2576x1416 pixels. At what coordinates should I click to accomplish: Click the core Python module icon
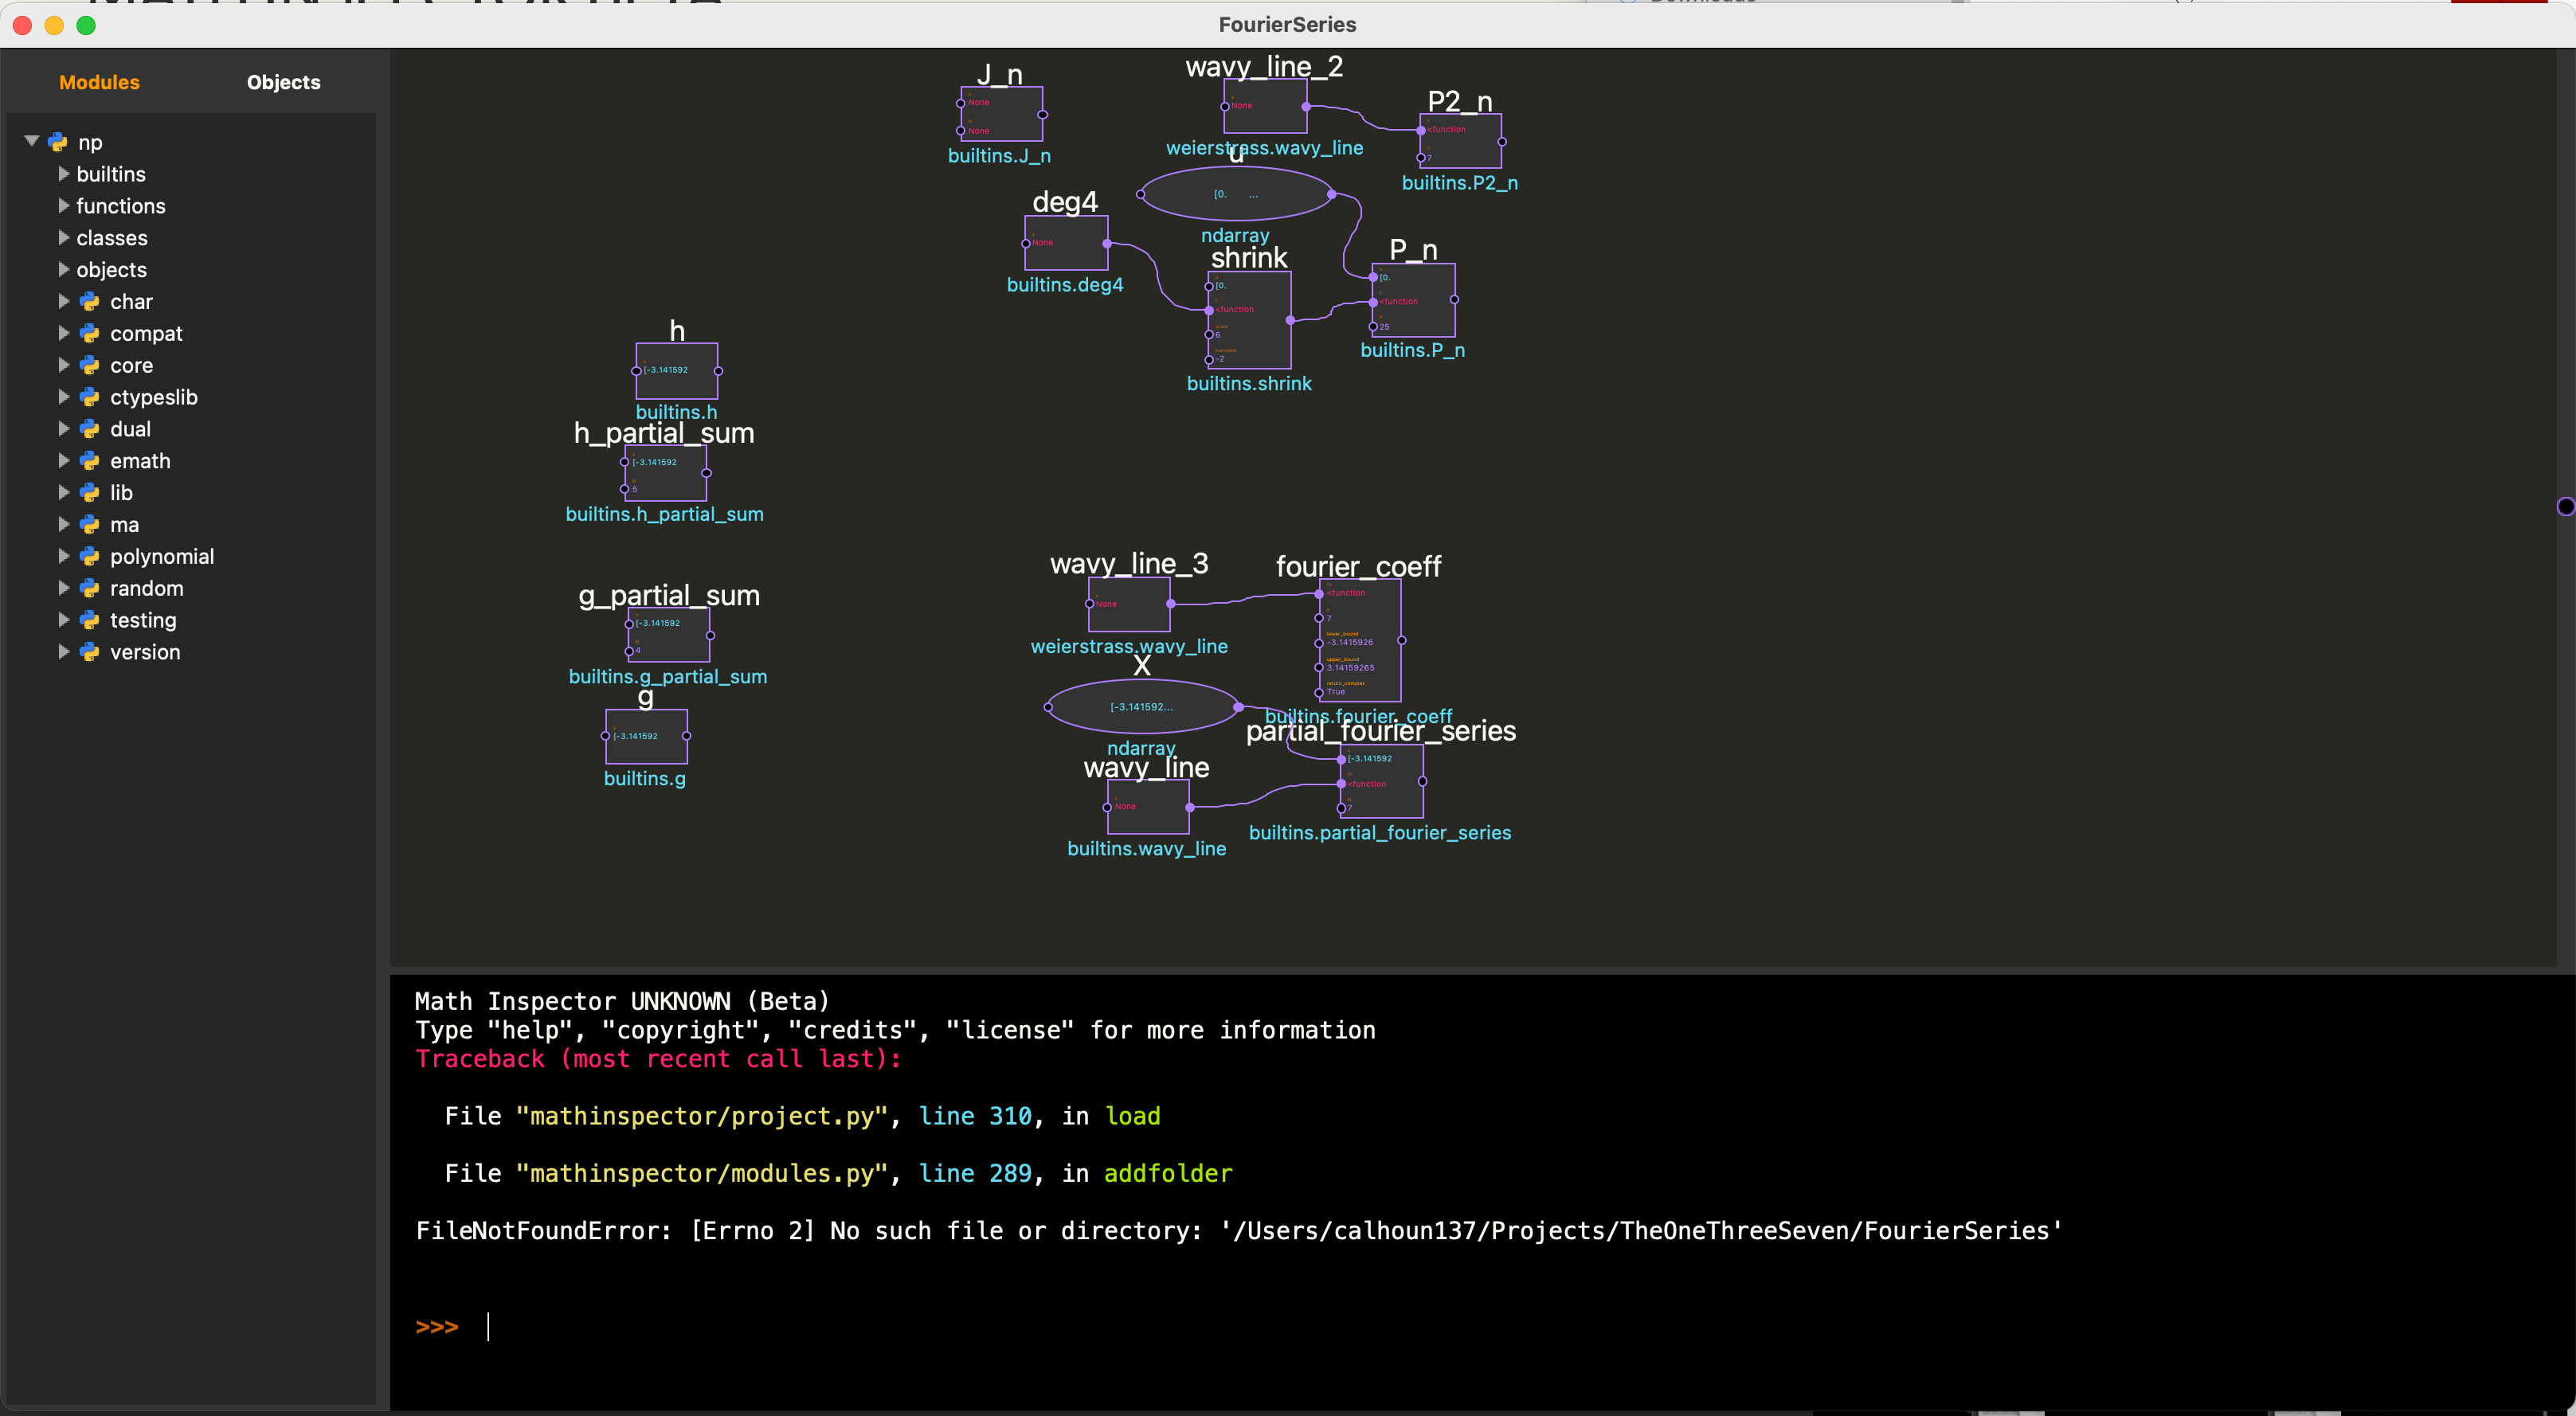click(x=90, y=365)
